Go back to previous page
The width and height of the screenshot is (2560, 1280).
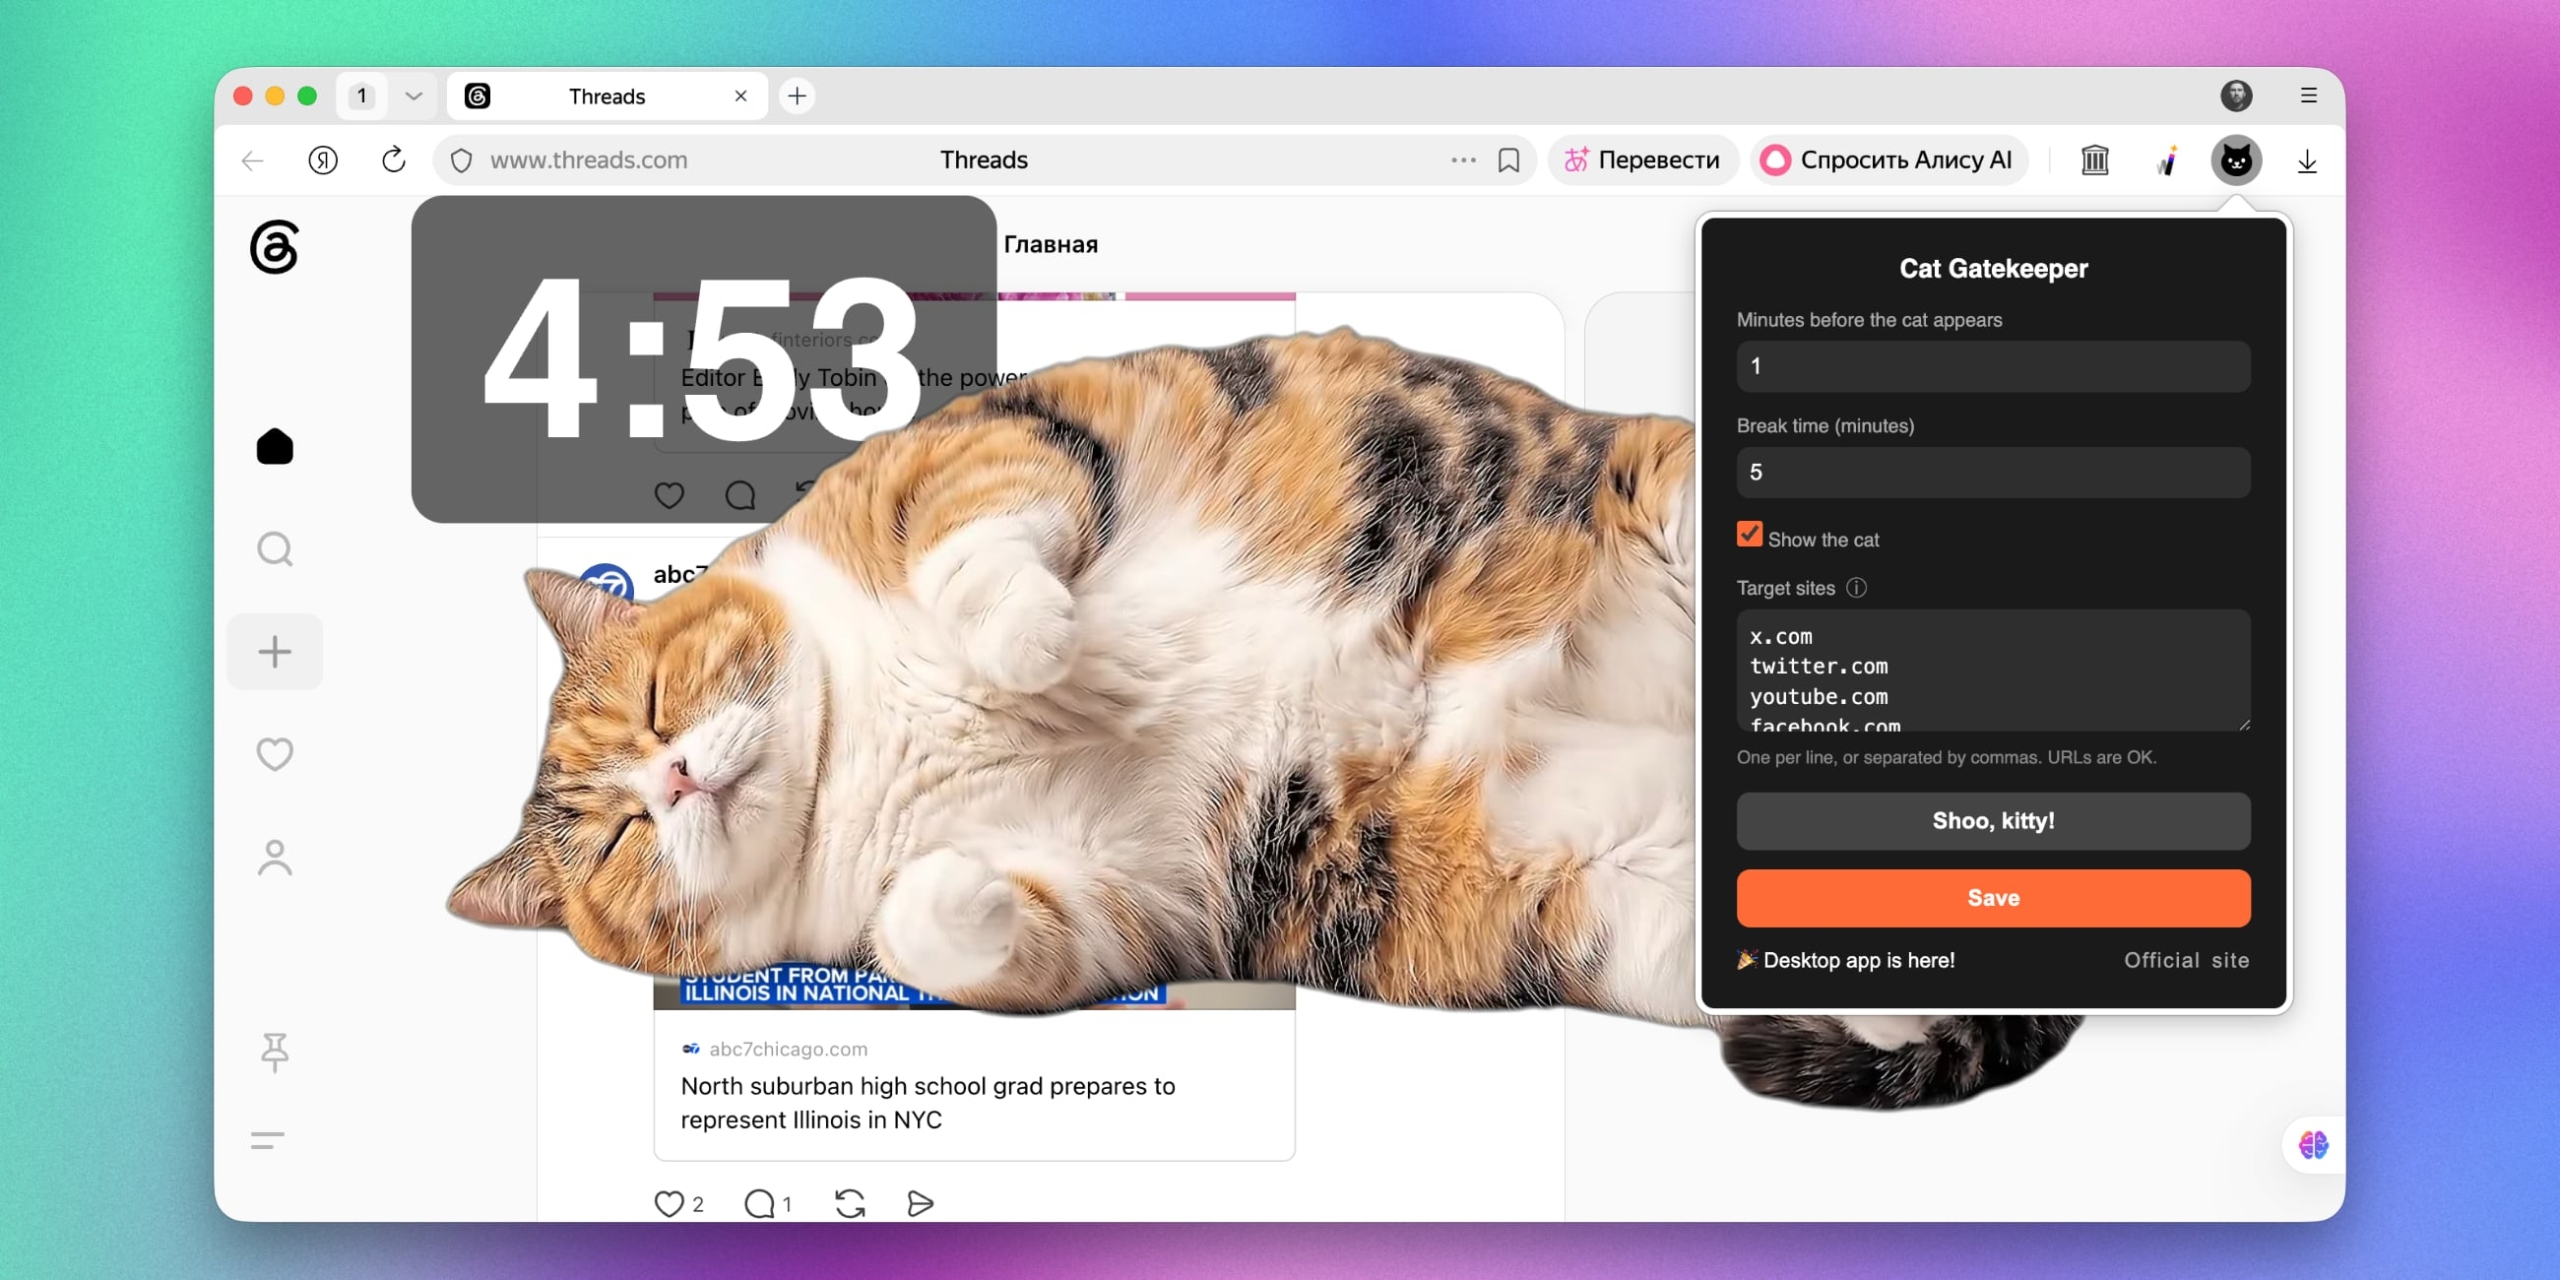[253, 160]
